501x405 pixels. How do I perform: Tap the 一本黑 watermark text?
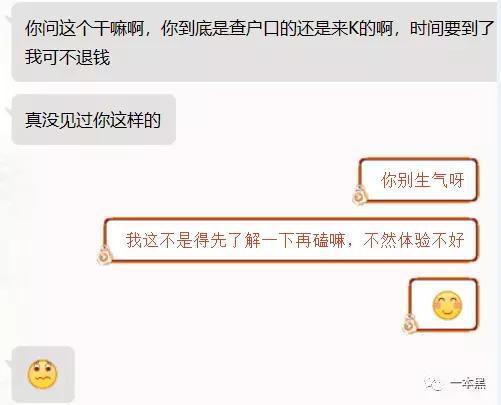click(468, 384)
